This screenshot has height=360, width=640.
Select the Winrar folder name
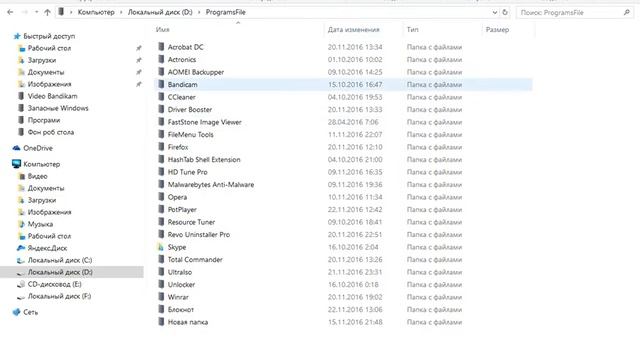(178, 297)
